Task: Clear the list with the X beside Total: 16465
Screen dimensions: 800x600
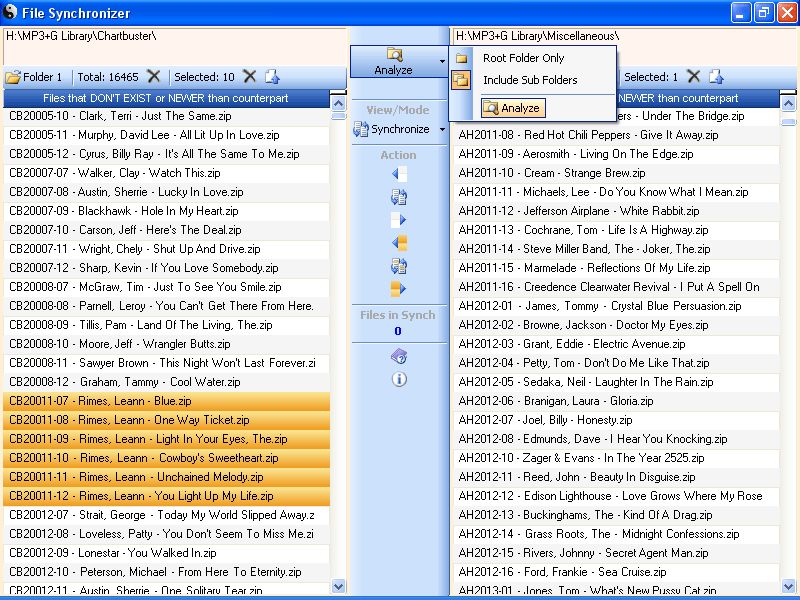Action: coord(153,77)
